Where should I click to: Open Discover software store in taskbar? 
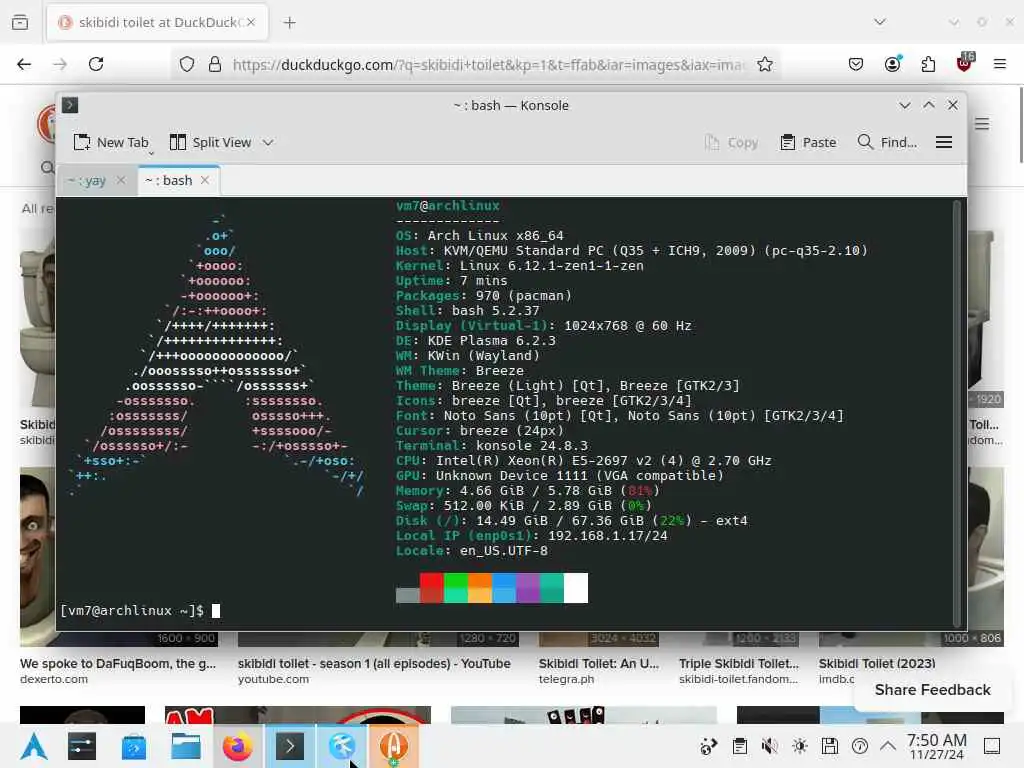[x=134, y=746]
